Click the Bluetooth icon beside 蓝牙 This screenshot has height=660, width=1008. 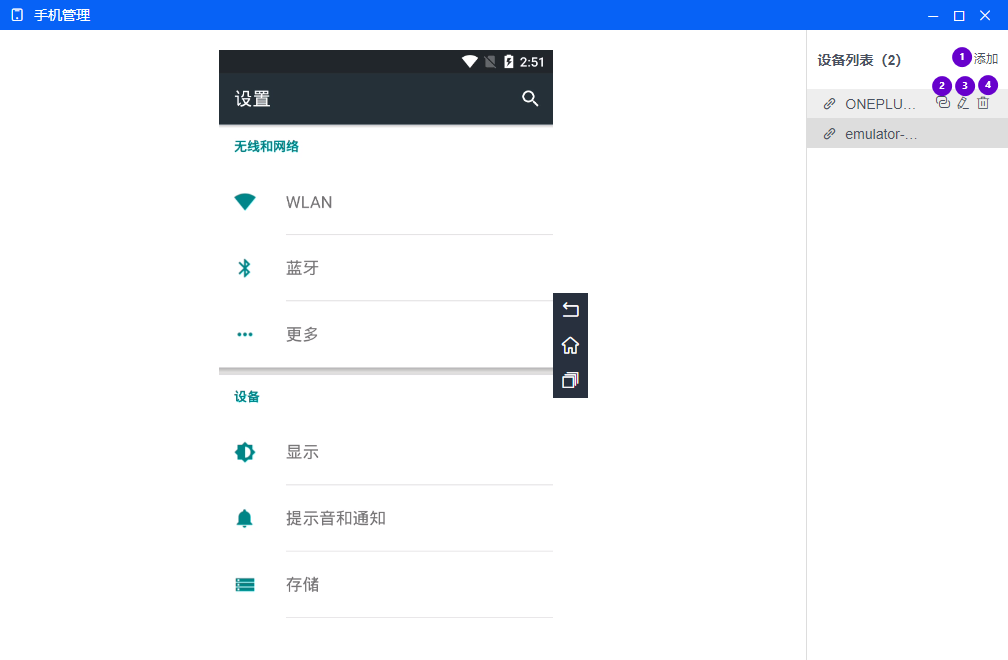pyautogui.click(x=245, y=268)
